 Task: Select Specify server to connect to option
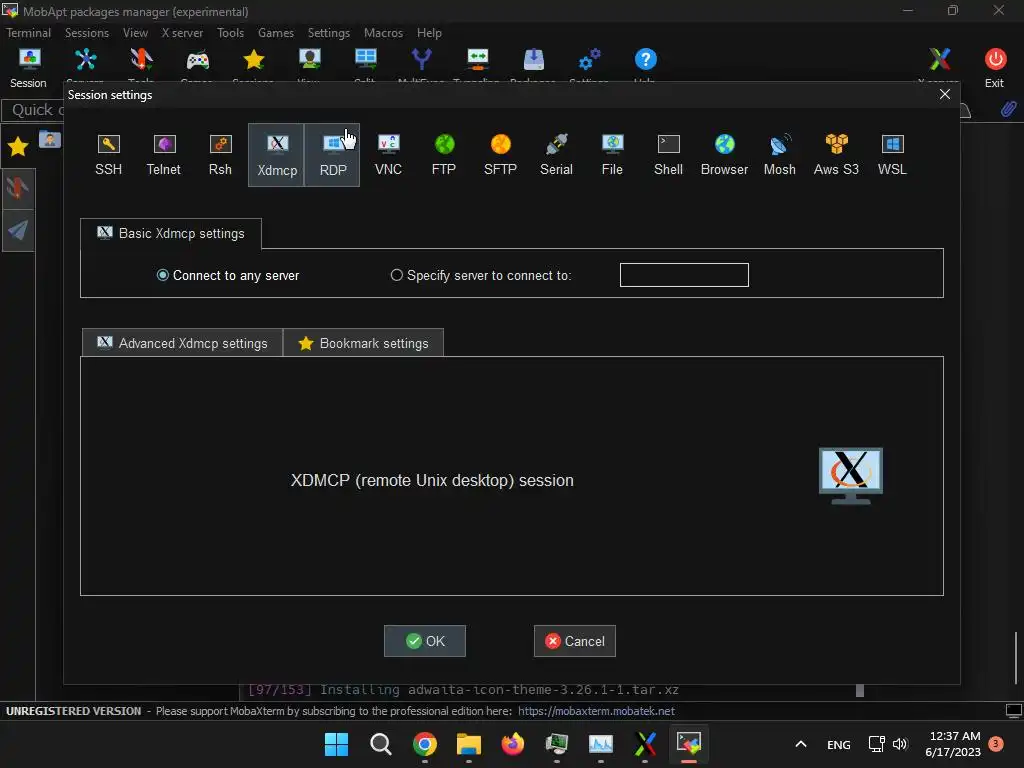(481, 276)
